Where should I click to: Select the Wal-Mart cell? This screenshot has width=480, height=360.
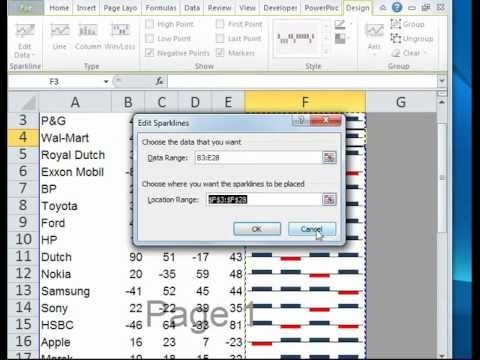(75, 138)
